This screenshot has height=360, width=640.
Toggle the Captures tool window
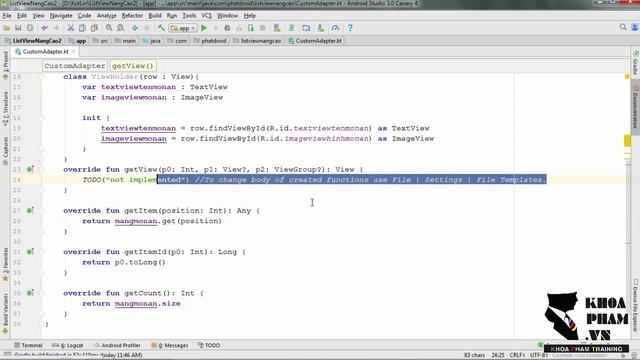point(5,151)
